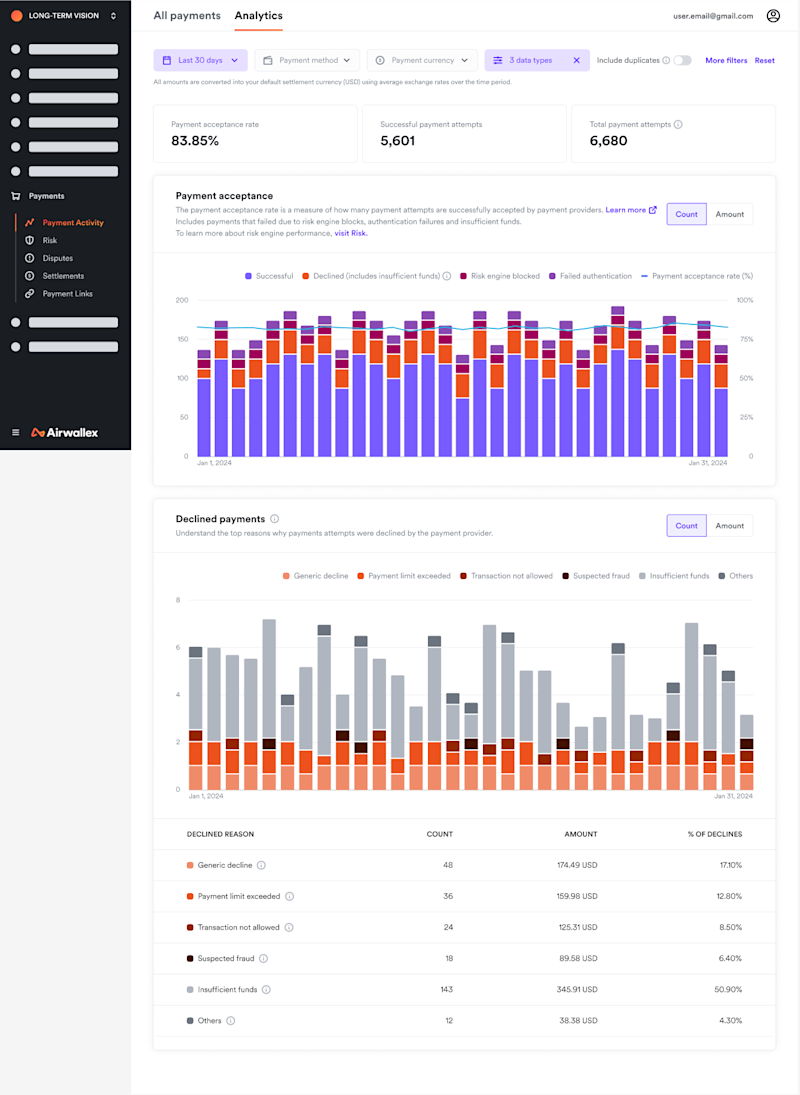Open the Last 30 days date dropdown

point(200,61)
